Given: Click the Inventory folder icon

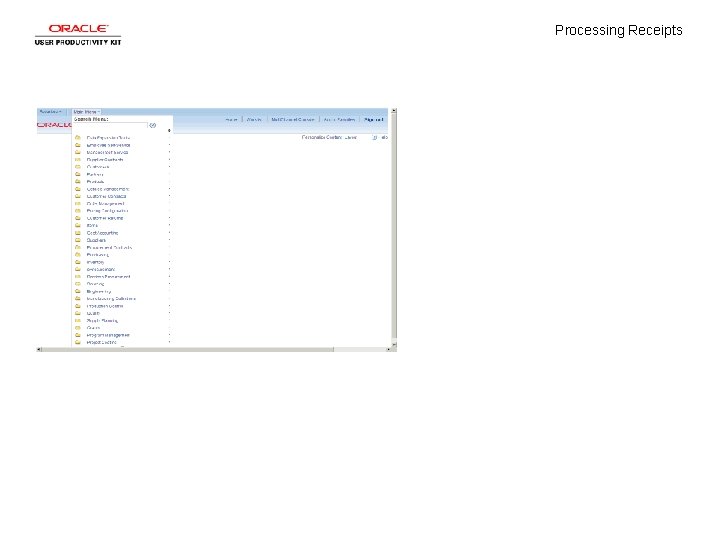Looking at the screenshot, I should [78, 262].
